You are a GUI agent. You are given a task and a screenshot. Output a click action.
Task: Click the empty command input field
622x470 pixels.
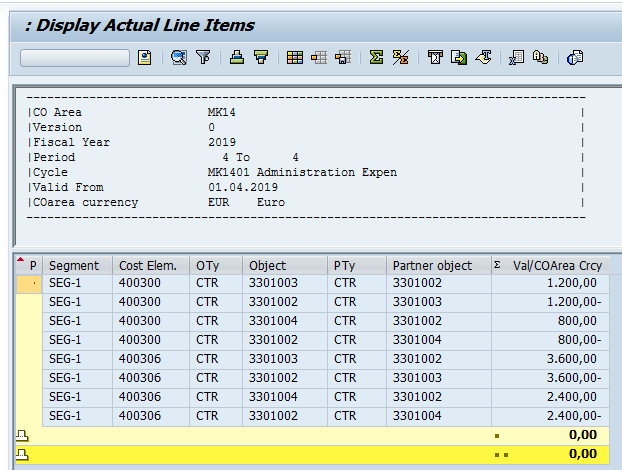coord(75,58)
